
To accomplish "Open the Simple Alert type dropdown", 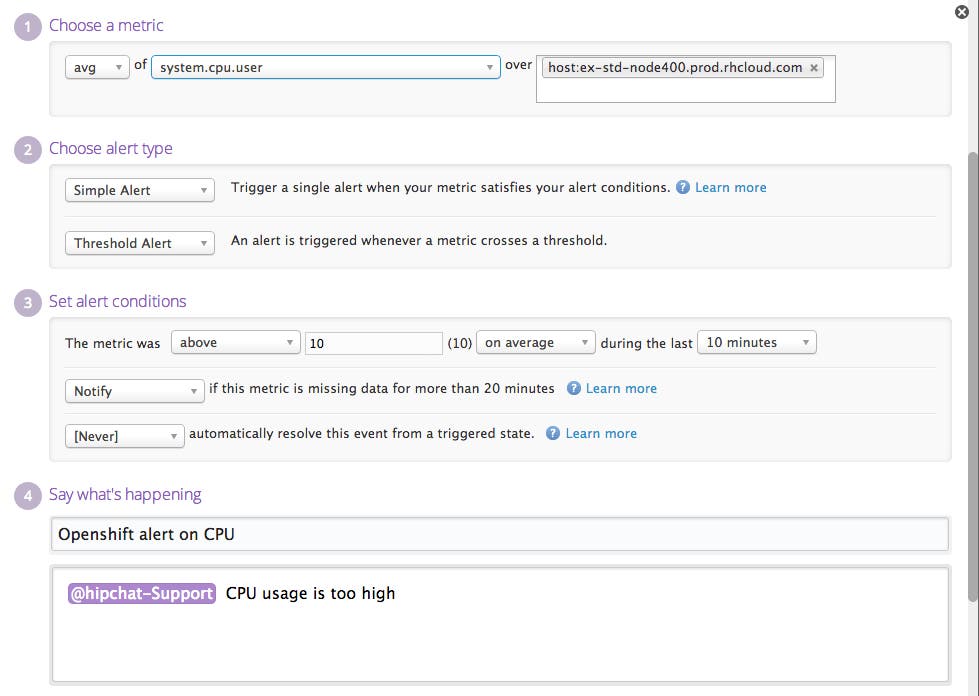I will pos(139,190).
